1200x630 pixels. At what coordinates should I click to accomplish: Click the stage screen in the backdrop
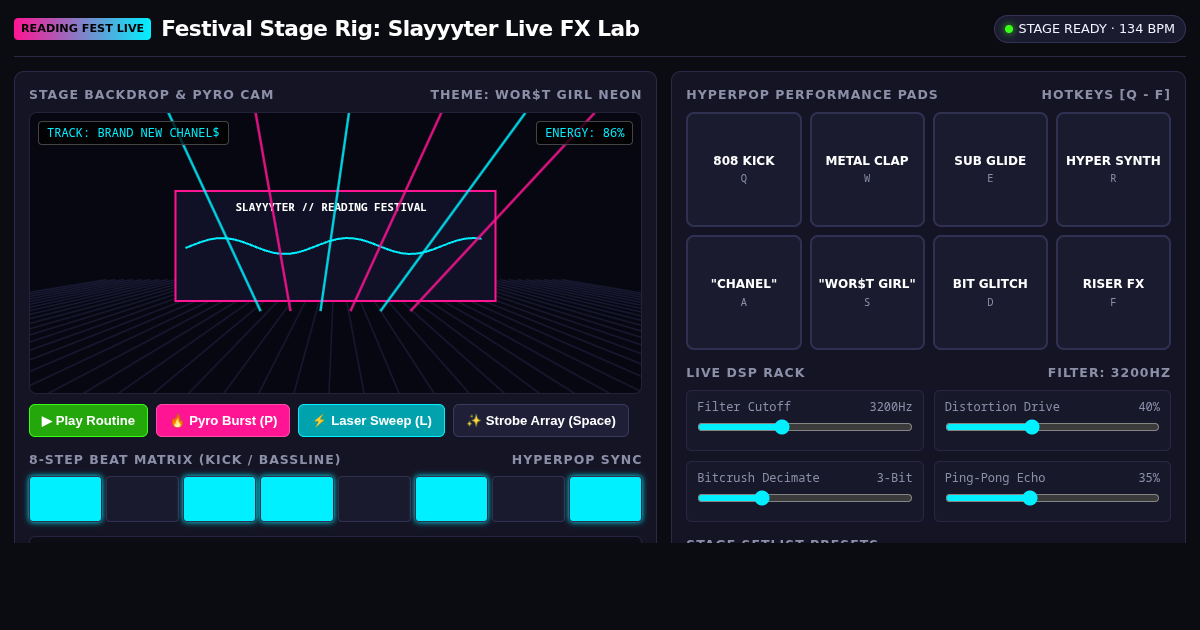coord(335,246)
